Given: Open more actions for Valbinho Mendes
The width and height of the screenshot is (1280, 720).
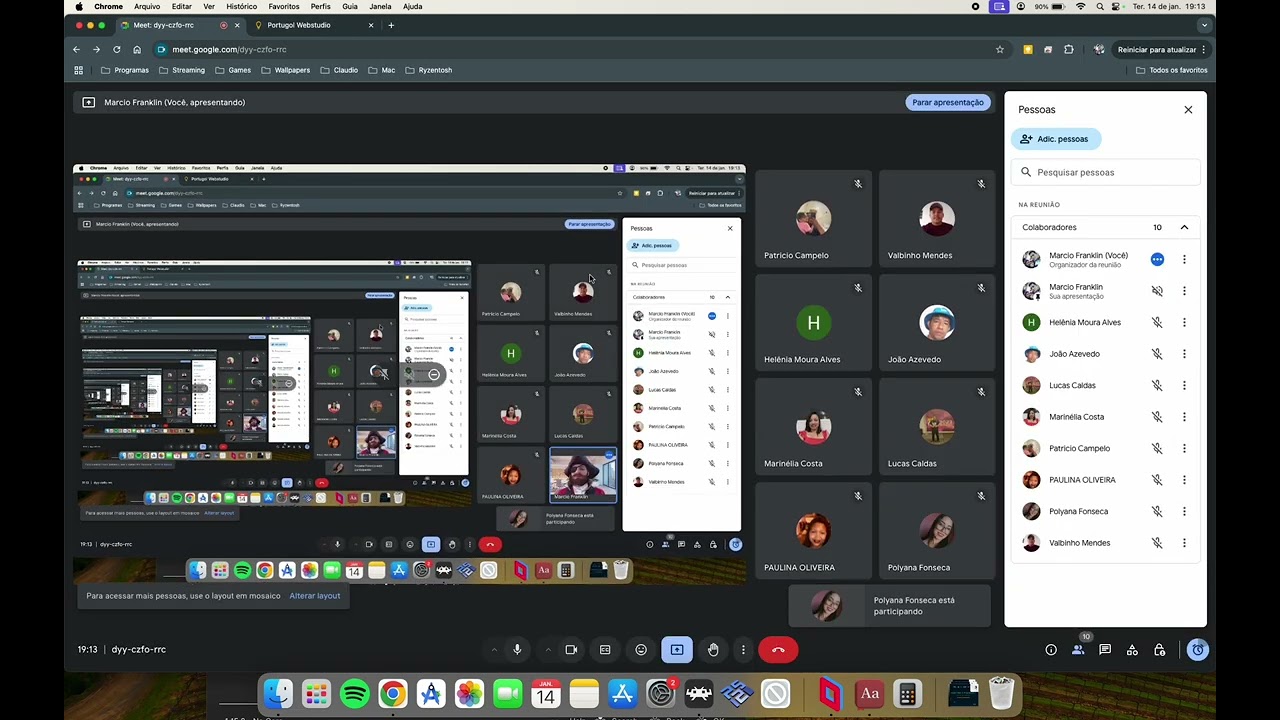Looking at the screenshot, I should click(1184, 543).
